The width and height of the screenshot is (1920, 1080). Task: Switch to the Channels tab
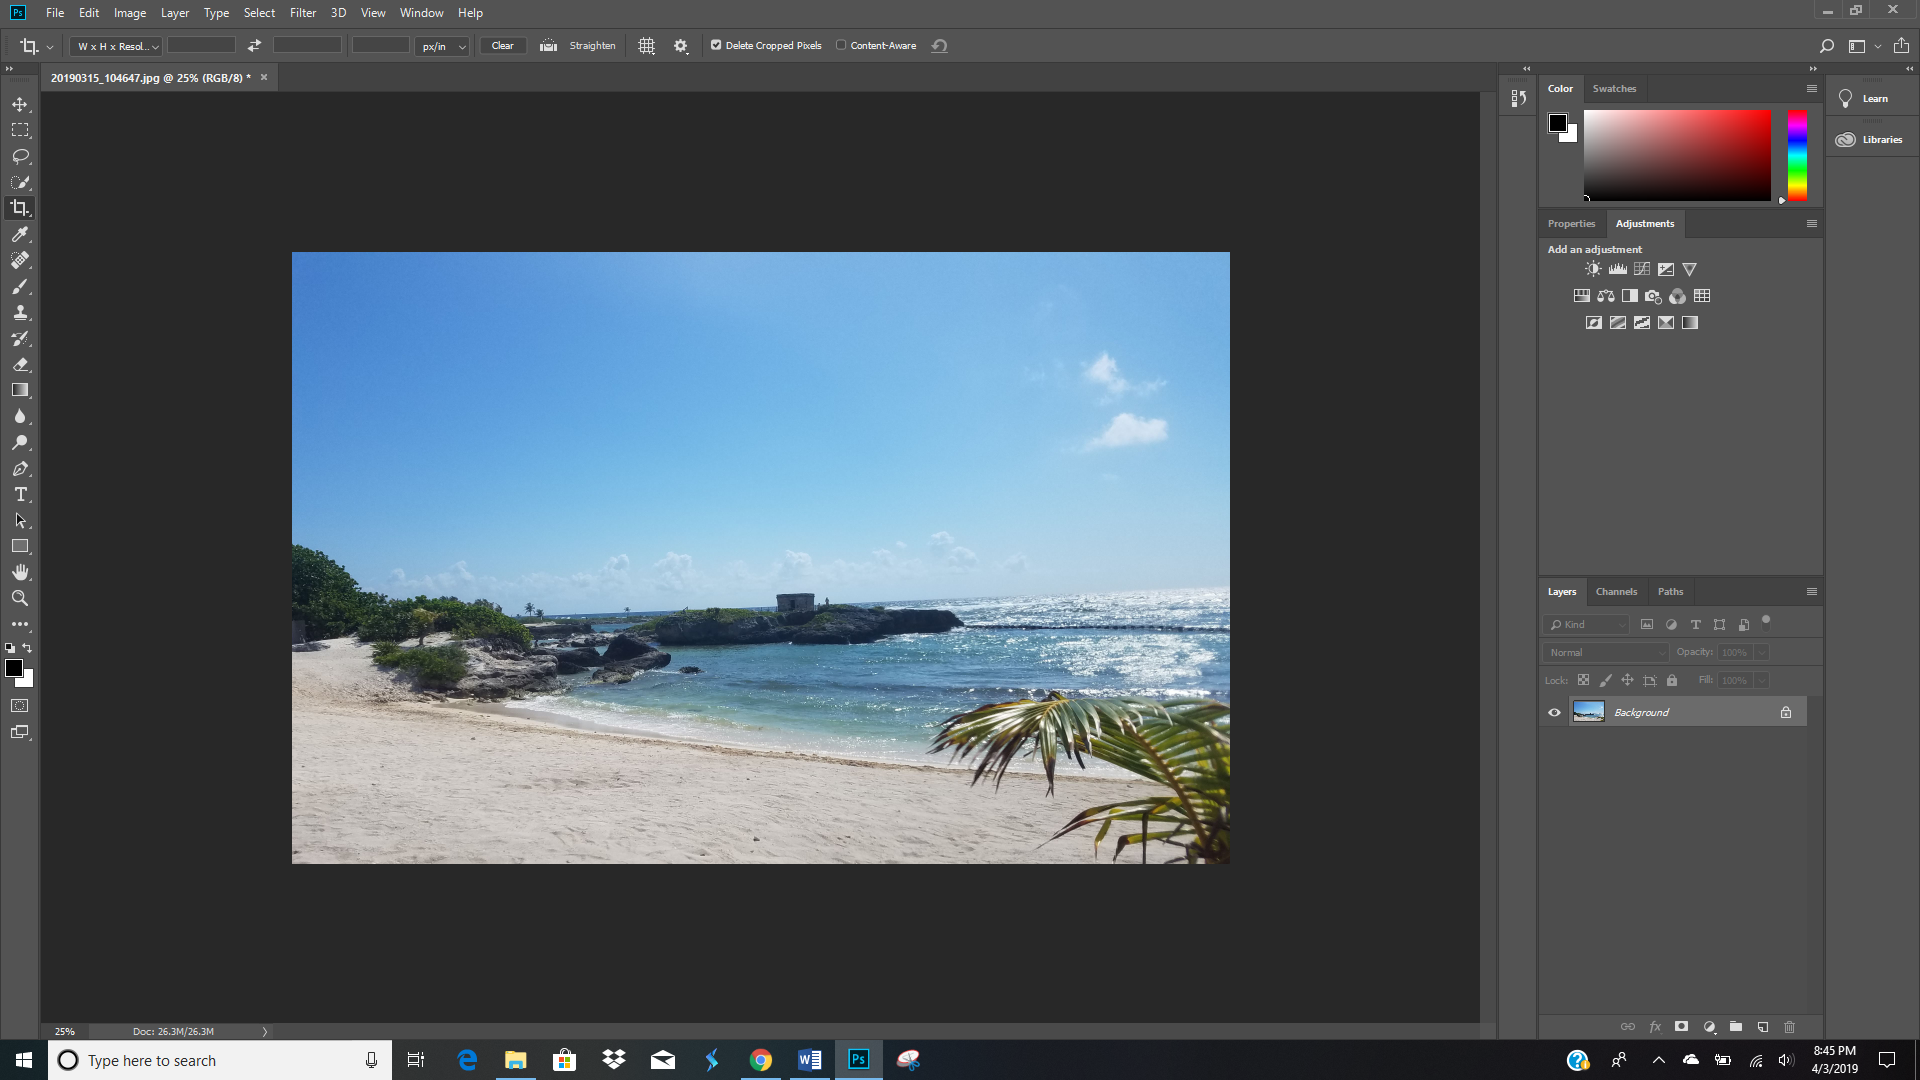[1616, 591]
